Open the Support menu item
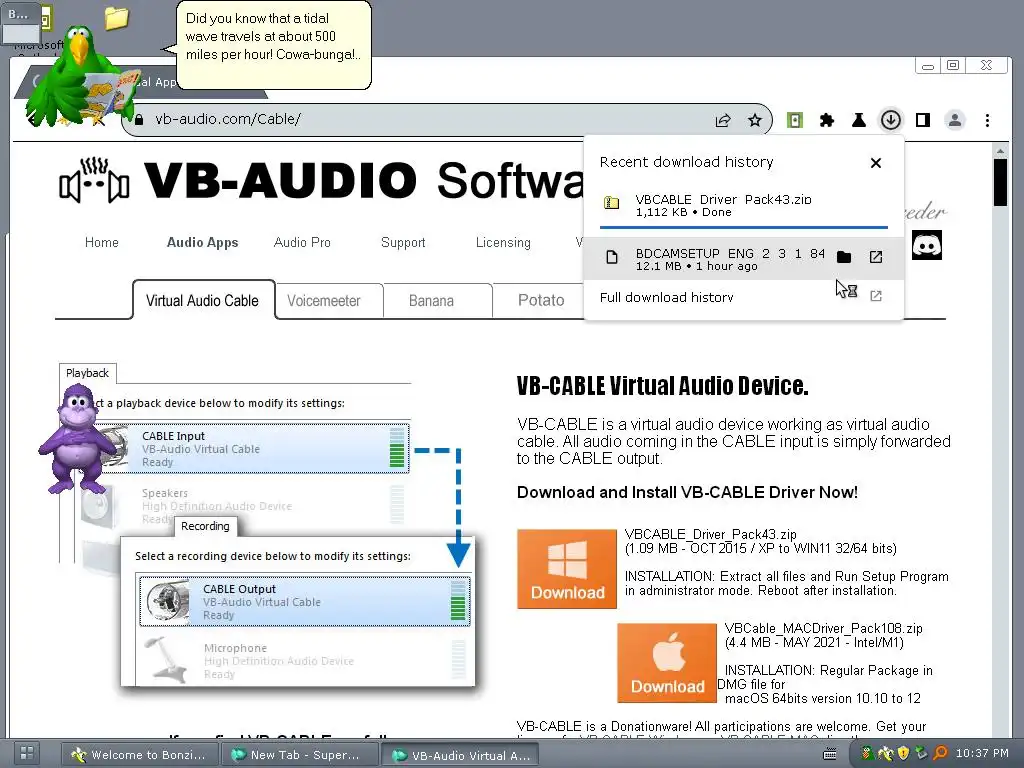Image resolution: width=1024 pixels, height=768 pixels. [x=403, y=242]
